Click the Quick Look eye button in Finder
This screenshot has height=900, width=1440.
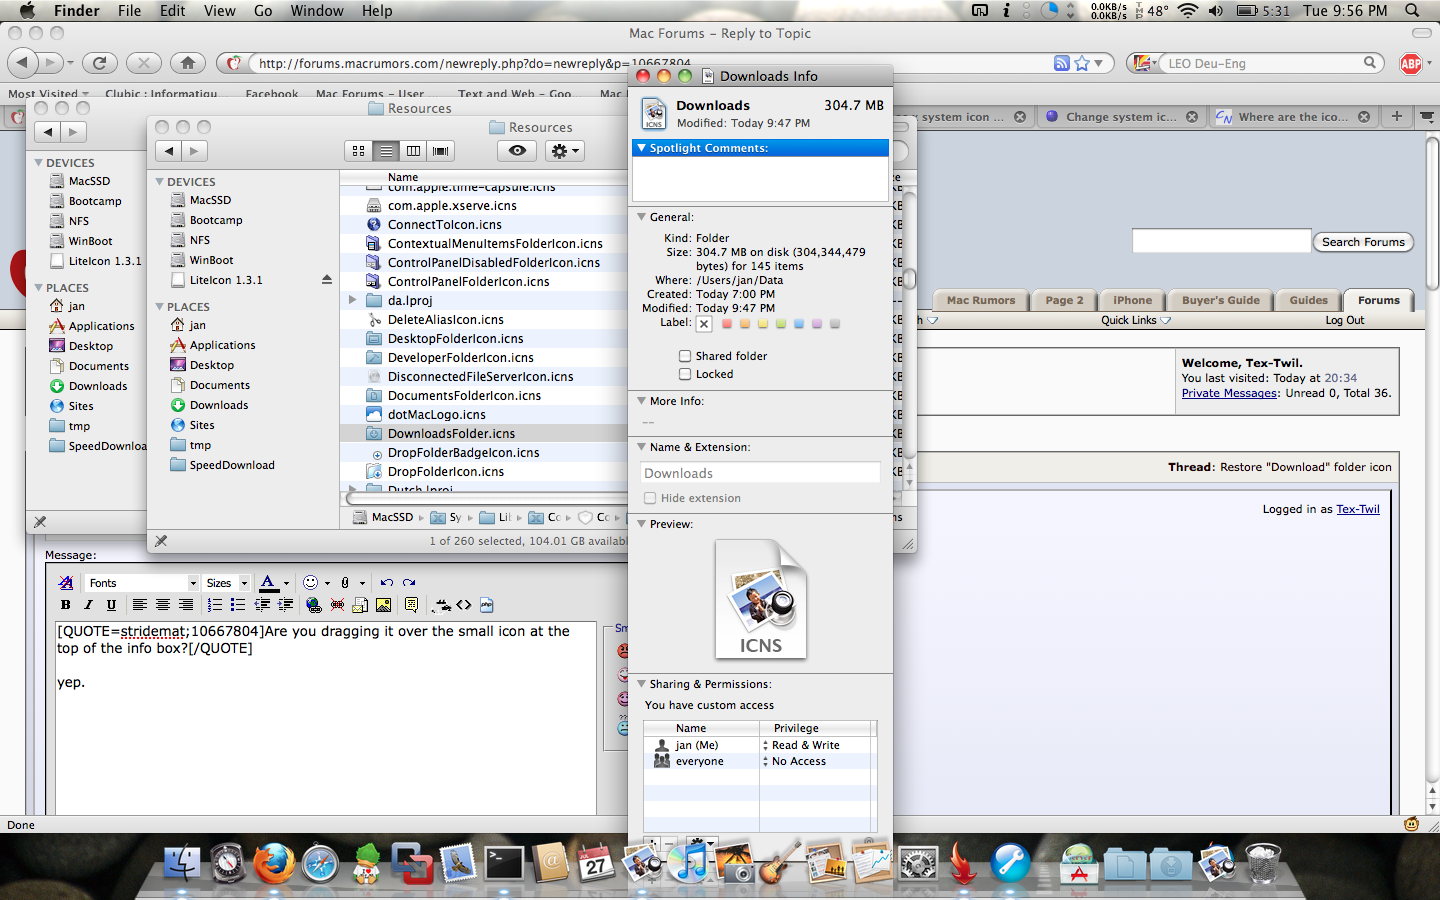coord(517,151)
